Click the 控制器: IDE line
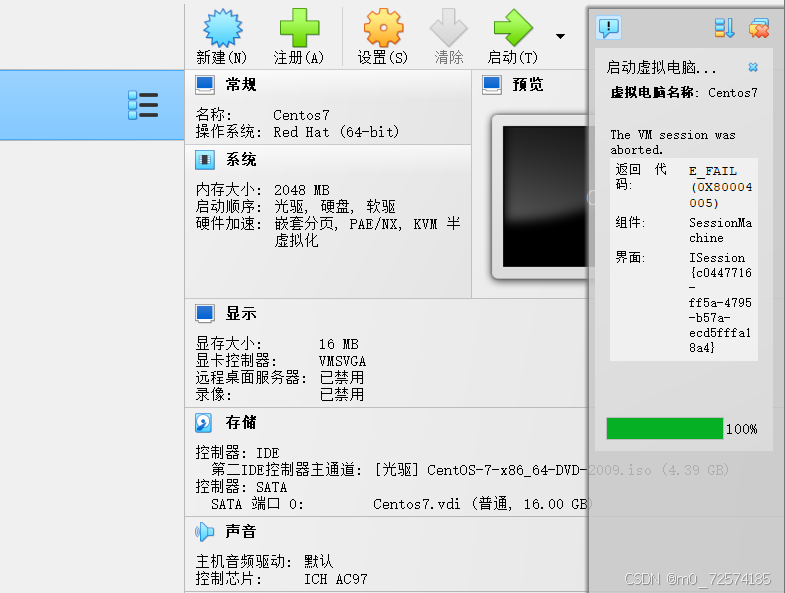 (237, 453)
